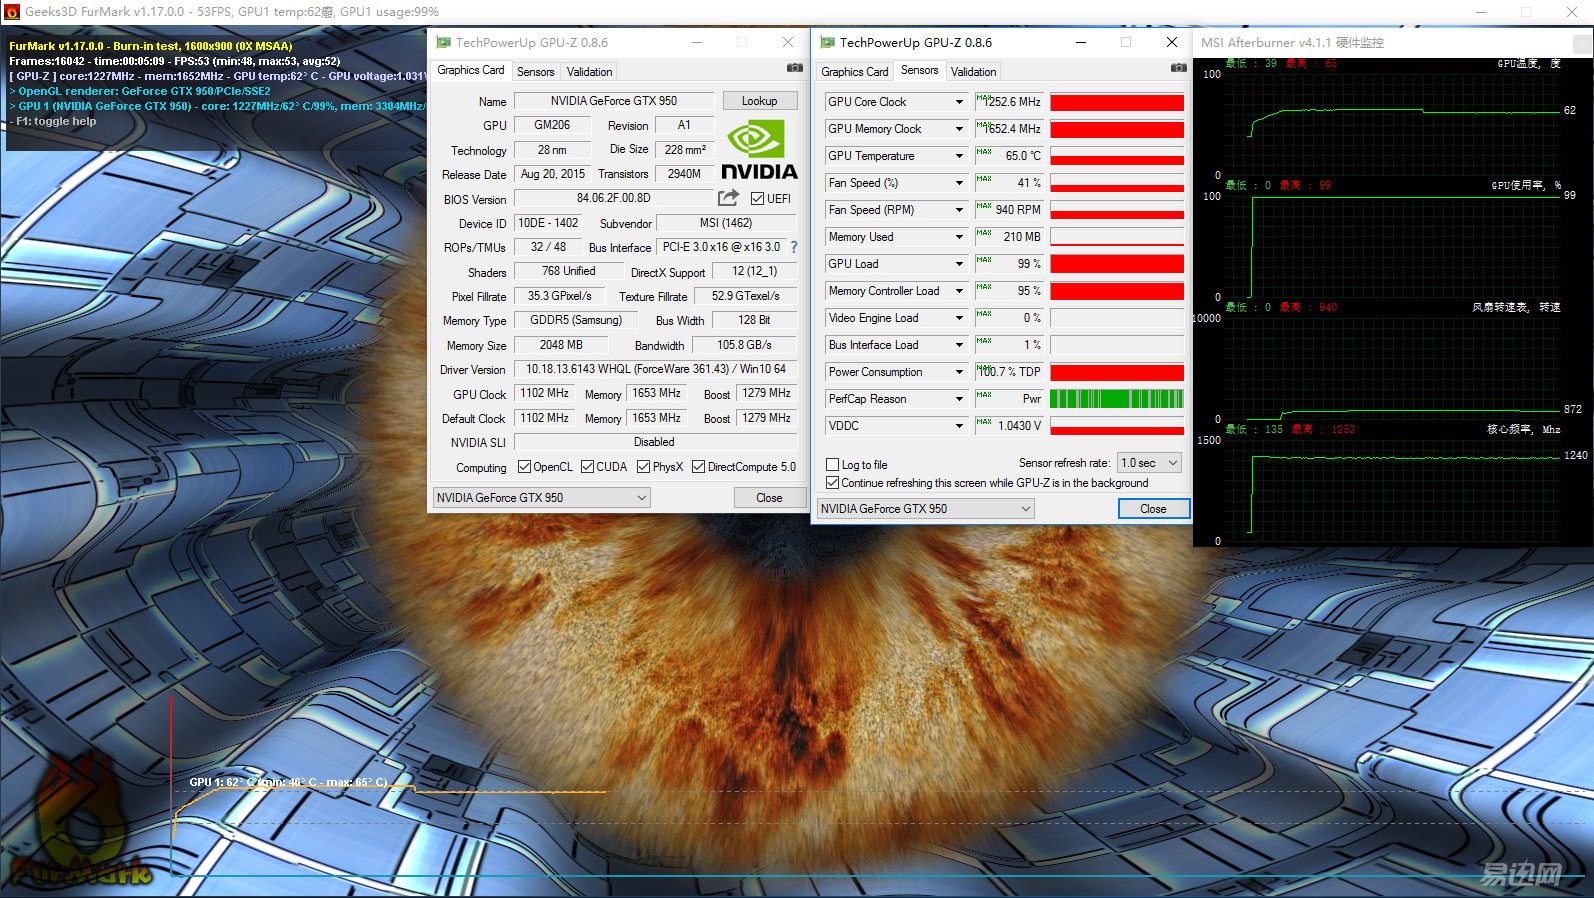Open the Sensor refresh rate dropdown

[1149, 463]
